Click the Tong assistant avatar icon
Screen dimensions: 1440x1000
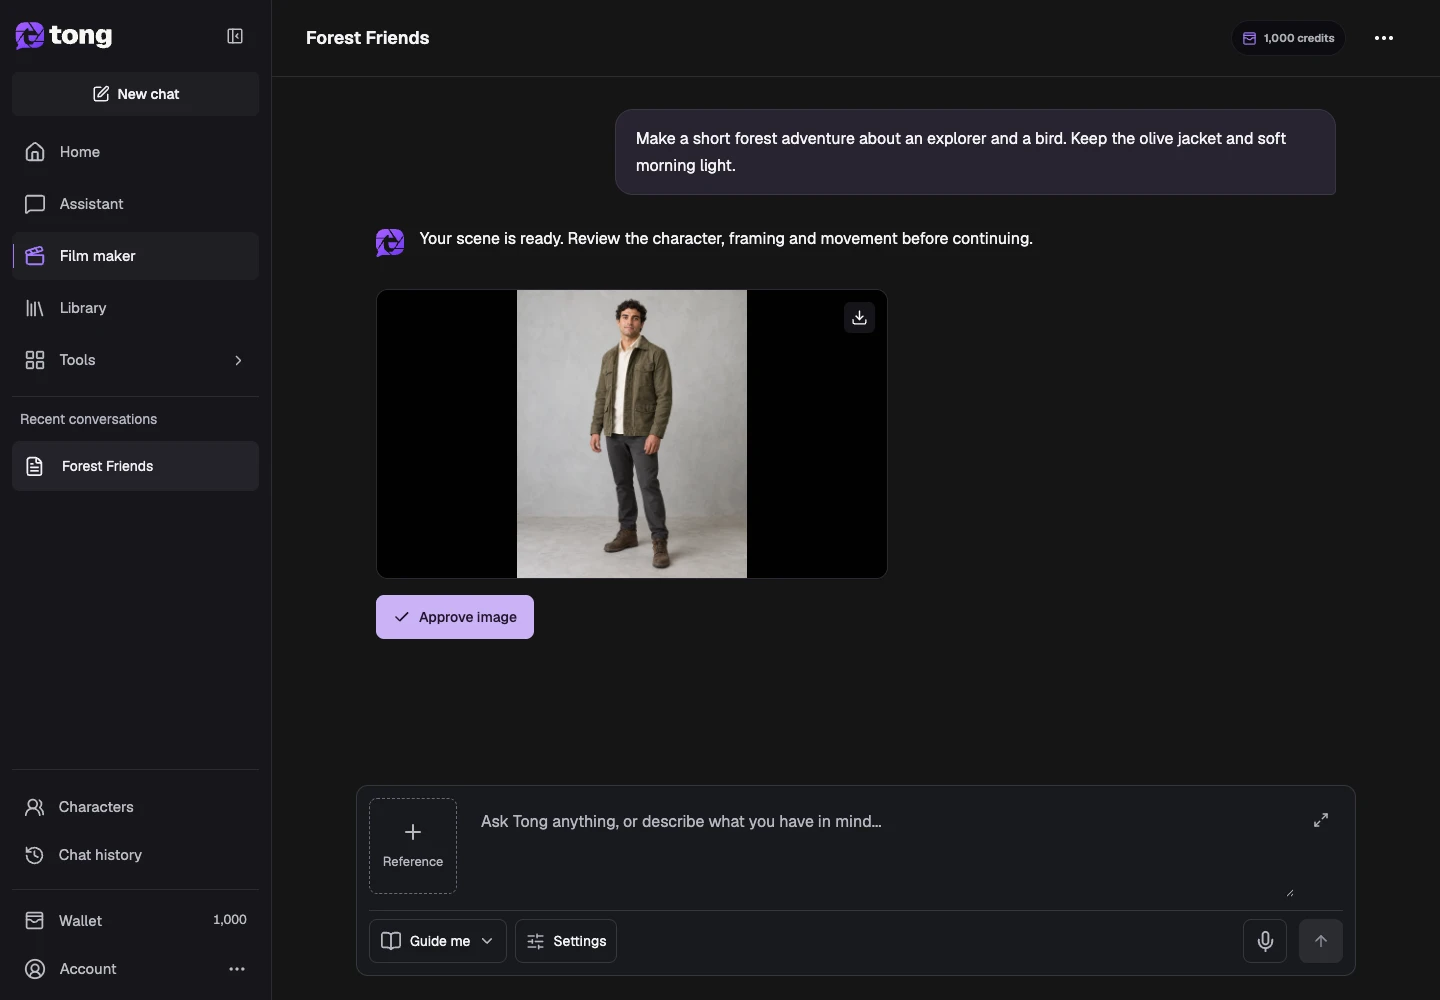click(x=390, y=242)
